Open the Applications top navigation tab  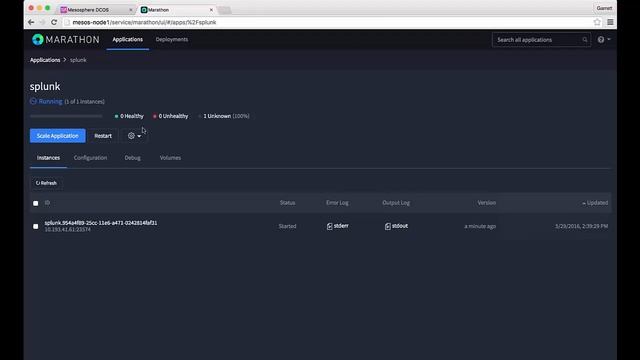point(128,40)
